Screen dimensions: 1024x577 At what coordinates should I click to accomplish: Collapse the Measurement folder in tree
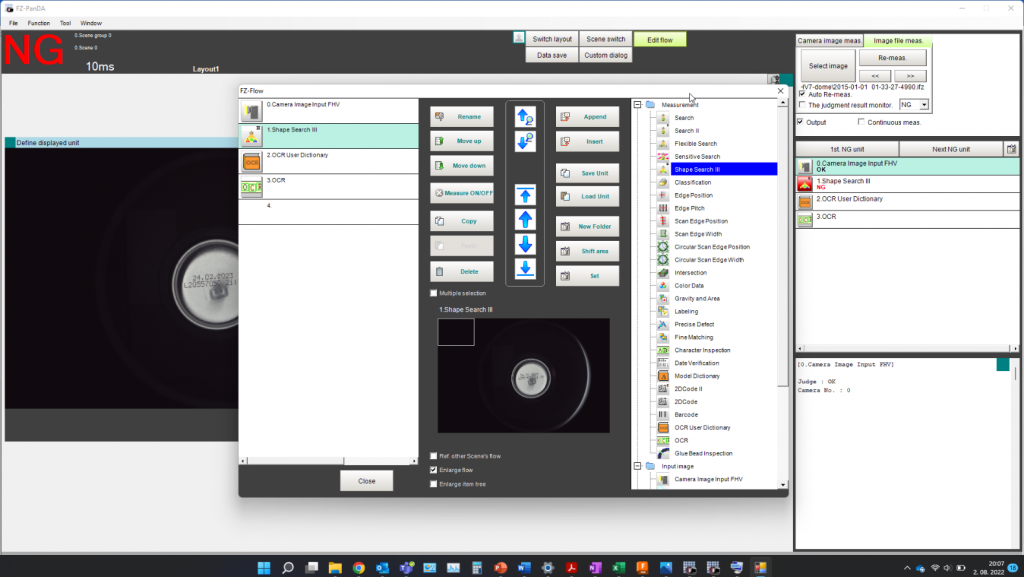(x=637, y=105)
